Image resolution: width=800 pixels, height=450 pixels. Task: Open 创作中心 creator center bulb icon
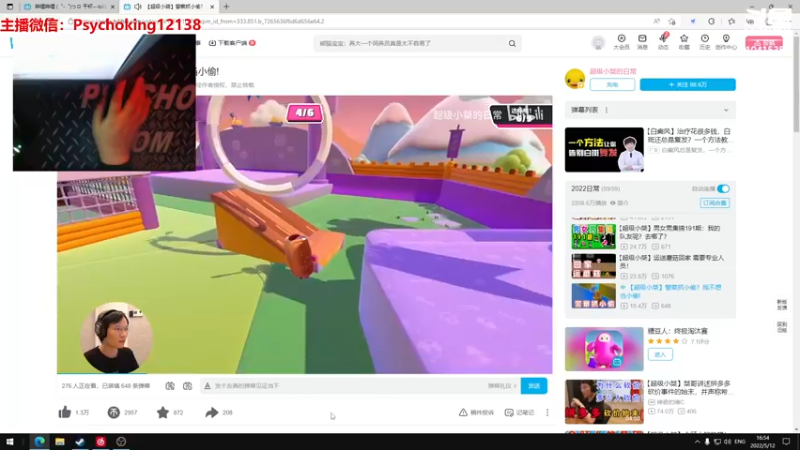(726, 42)
